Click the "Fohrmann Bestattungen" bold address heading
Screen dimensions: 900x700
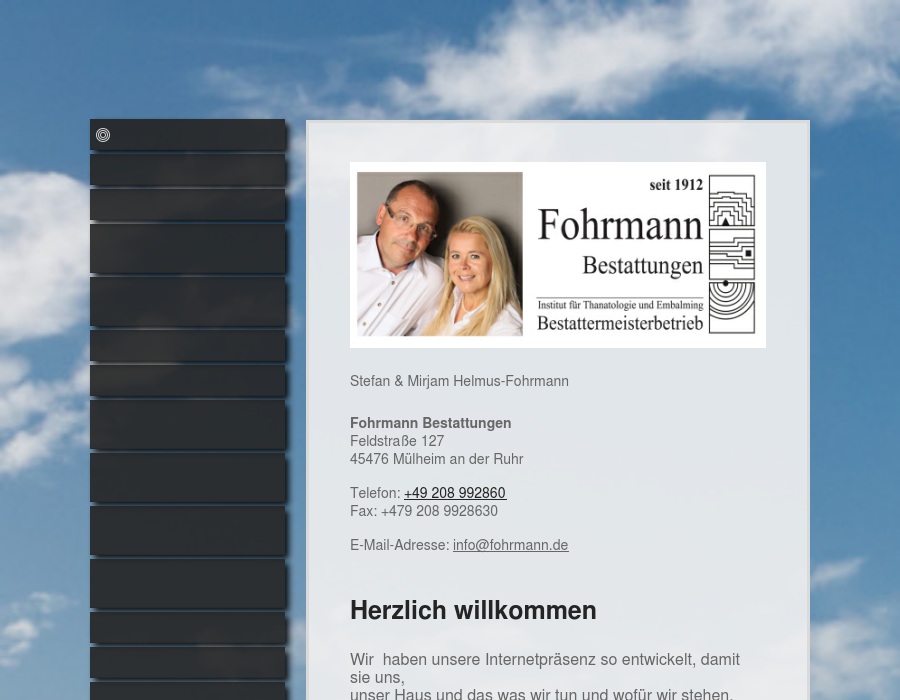[430, 423]
